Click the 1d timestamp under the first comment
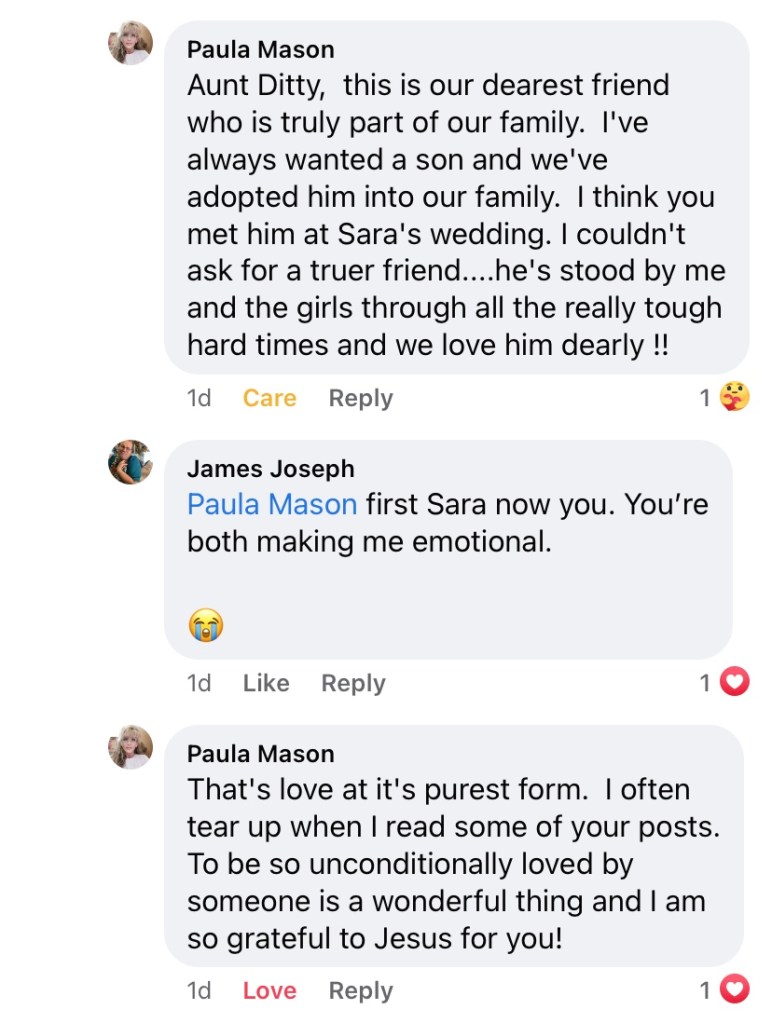Screen dimensions: 772x1023 coord(199,398)
